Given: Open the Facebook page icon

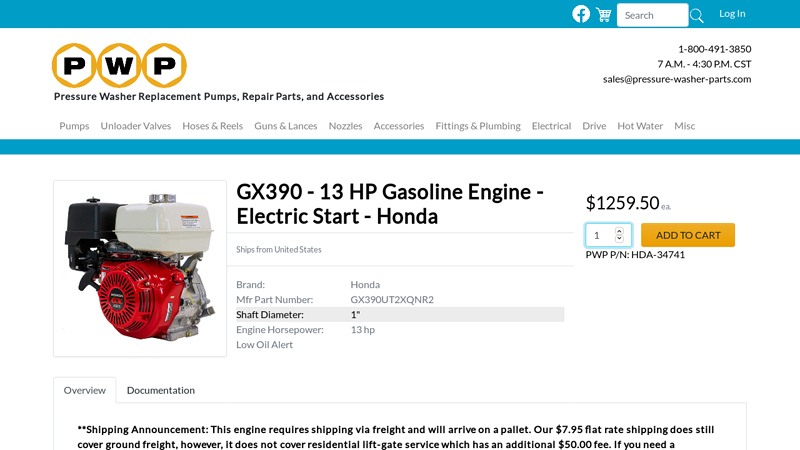Looking at the screenshot, I should (581, 14).
